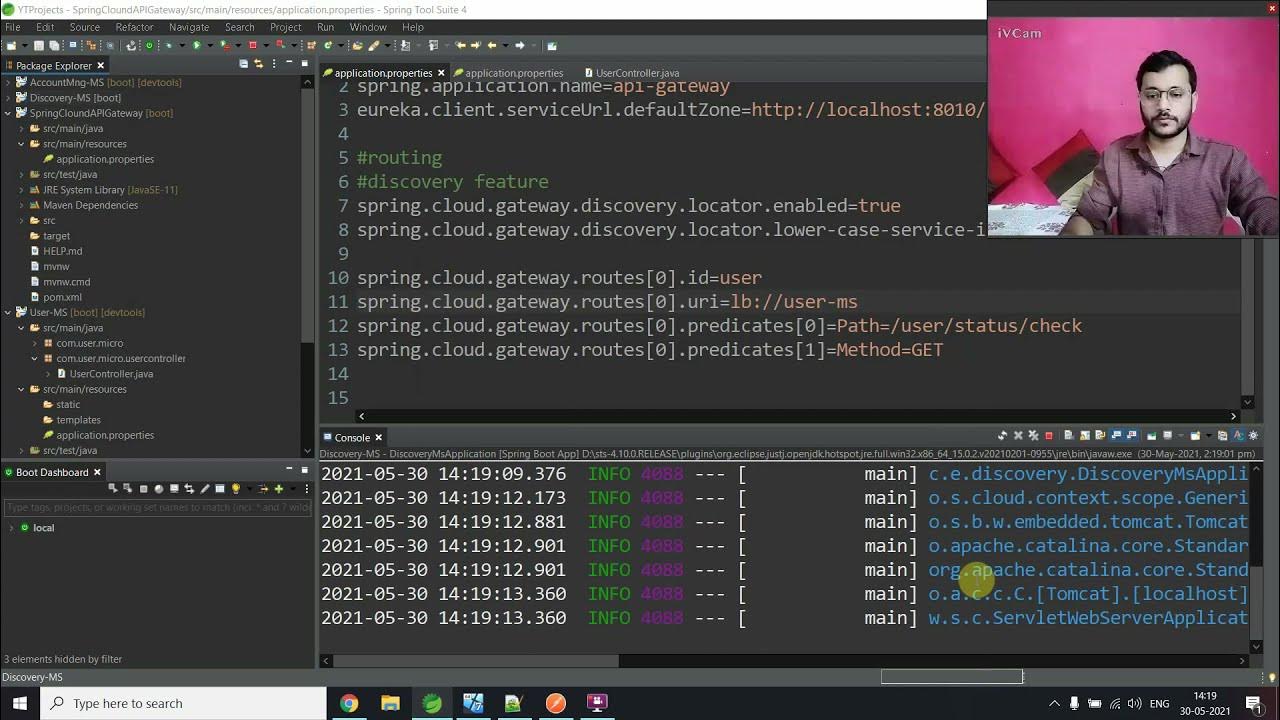This screenshot has height=720, width=1280.
Task: Toggle Word Wrap in Console toolbar
Action: tap(1100, 436)
